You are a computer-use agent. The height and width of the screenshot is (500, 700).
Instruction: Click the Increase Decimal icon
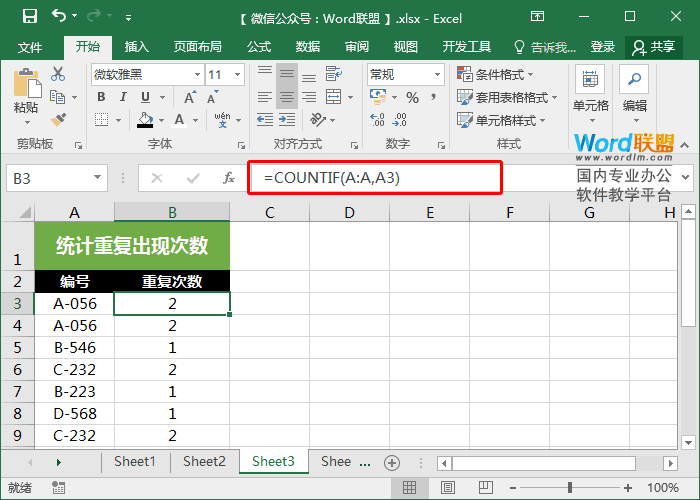[378, 120]
